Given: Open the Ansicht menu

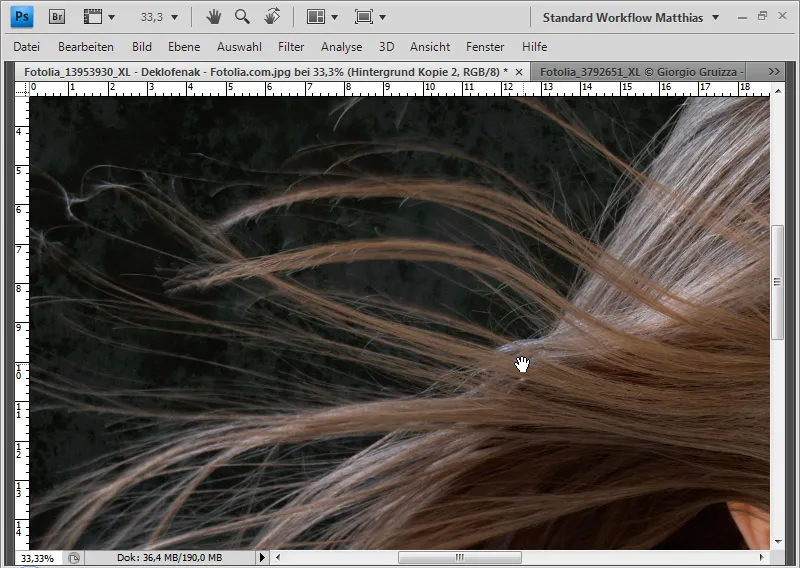Looking at the screenshot, I should tap(430, 47).
